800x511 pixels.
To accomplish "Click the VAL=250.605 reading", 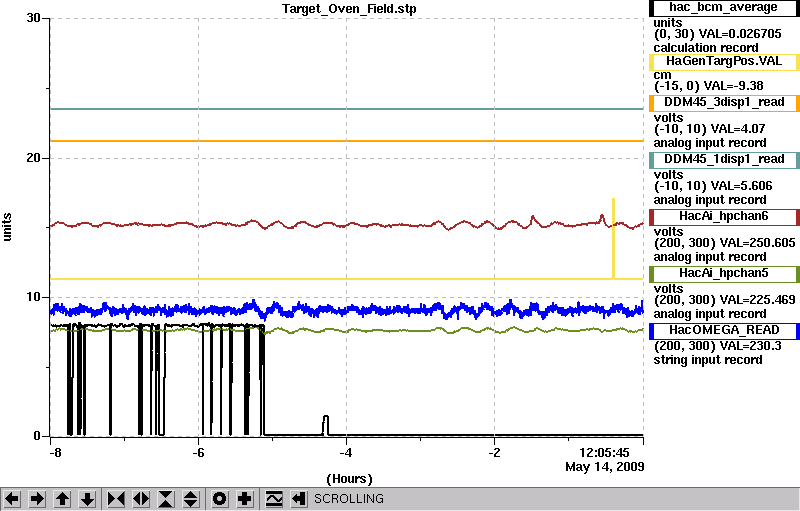I will pos(757,243).
